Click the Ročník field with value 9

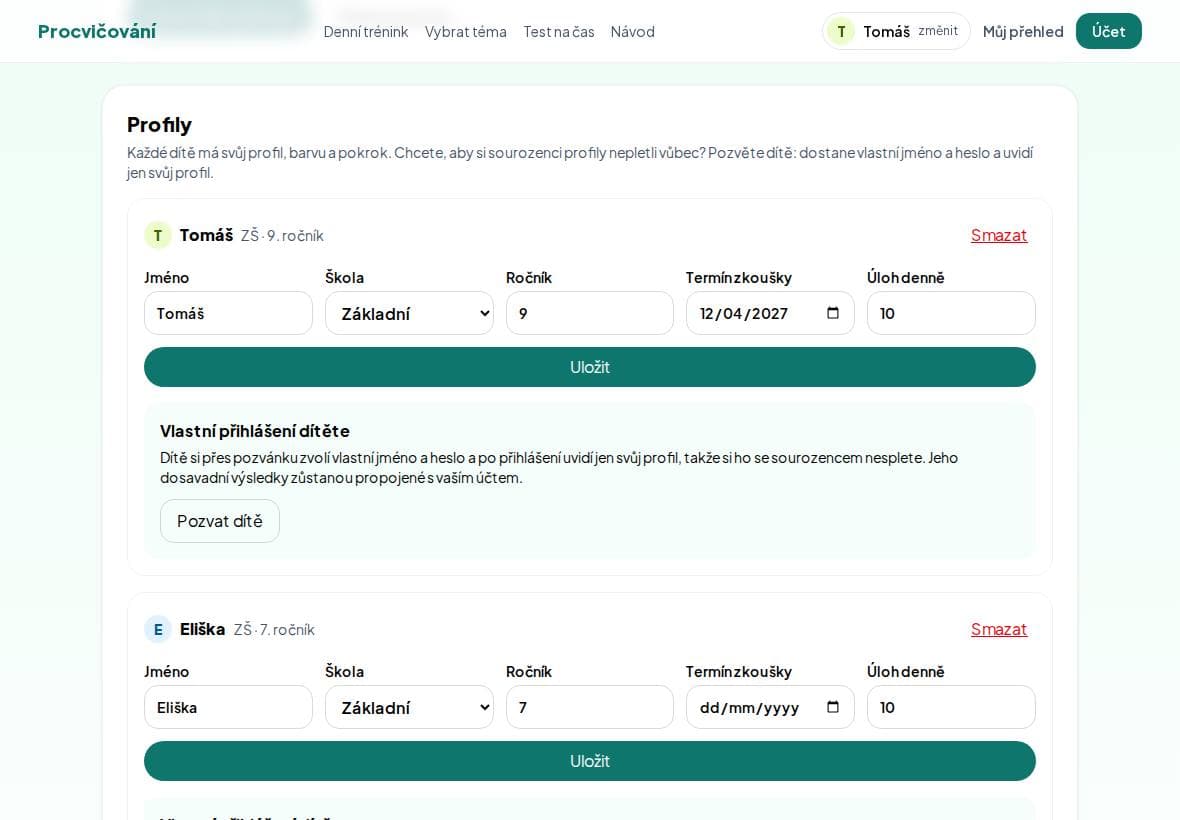(x=590, y=313)
